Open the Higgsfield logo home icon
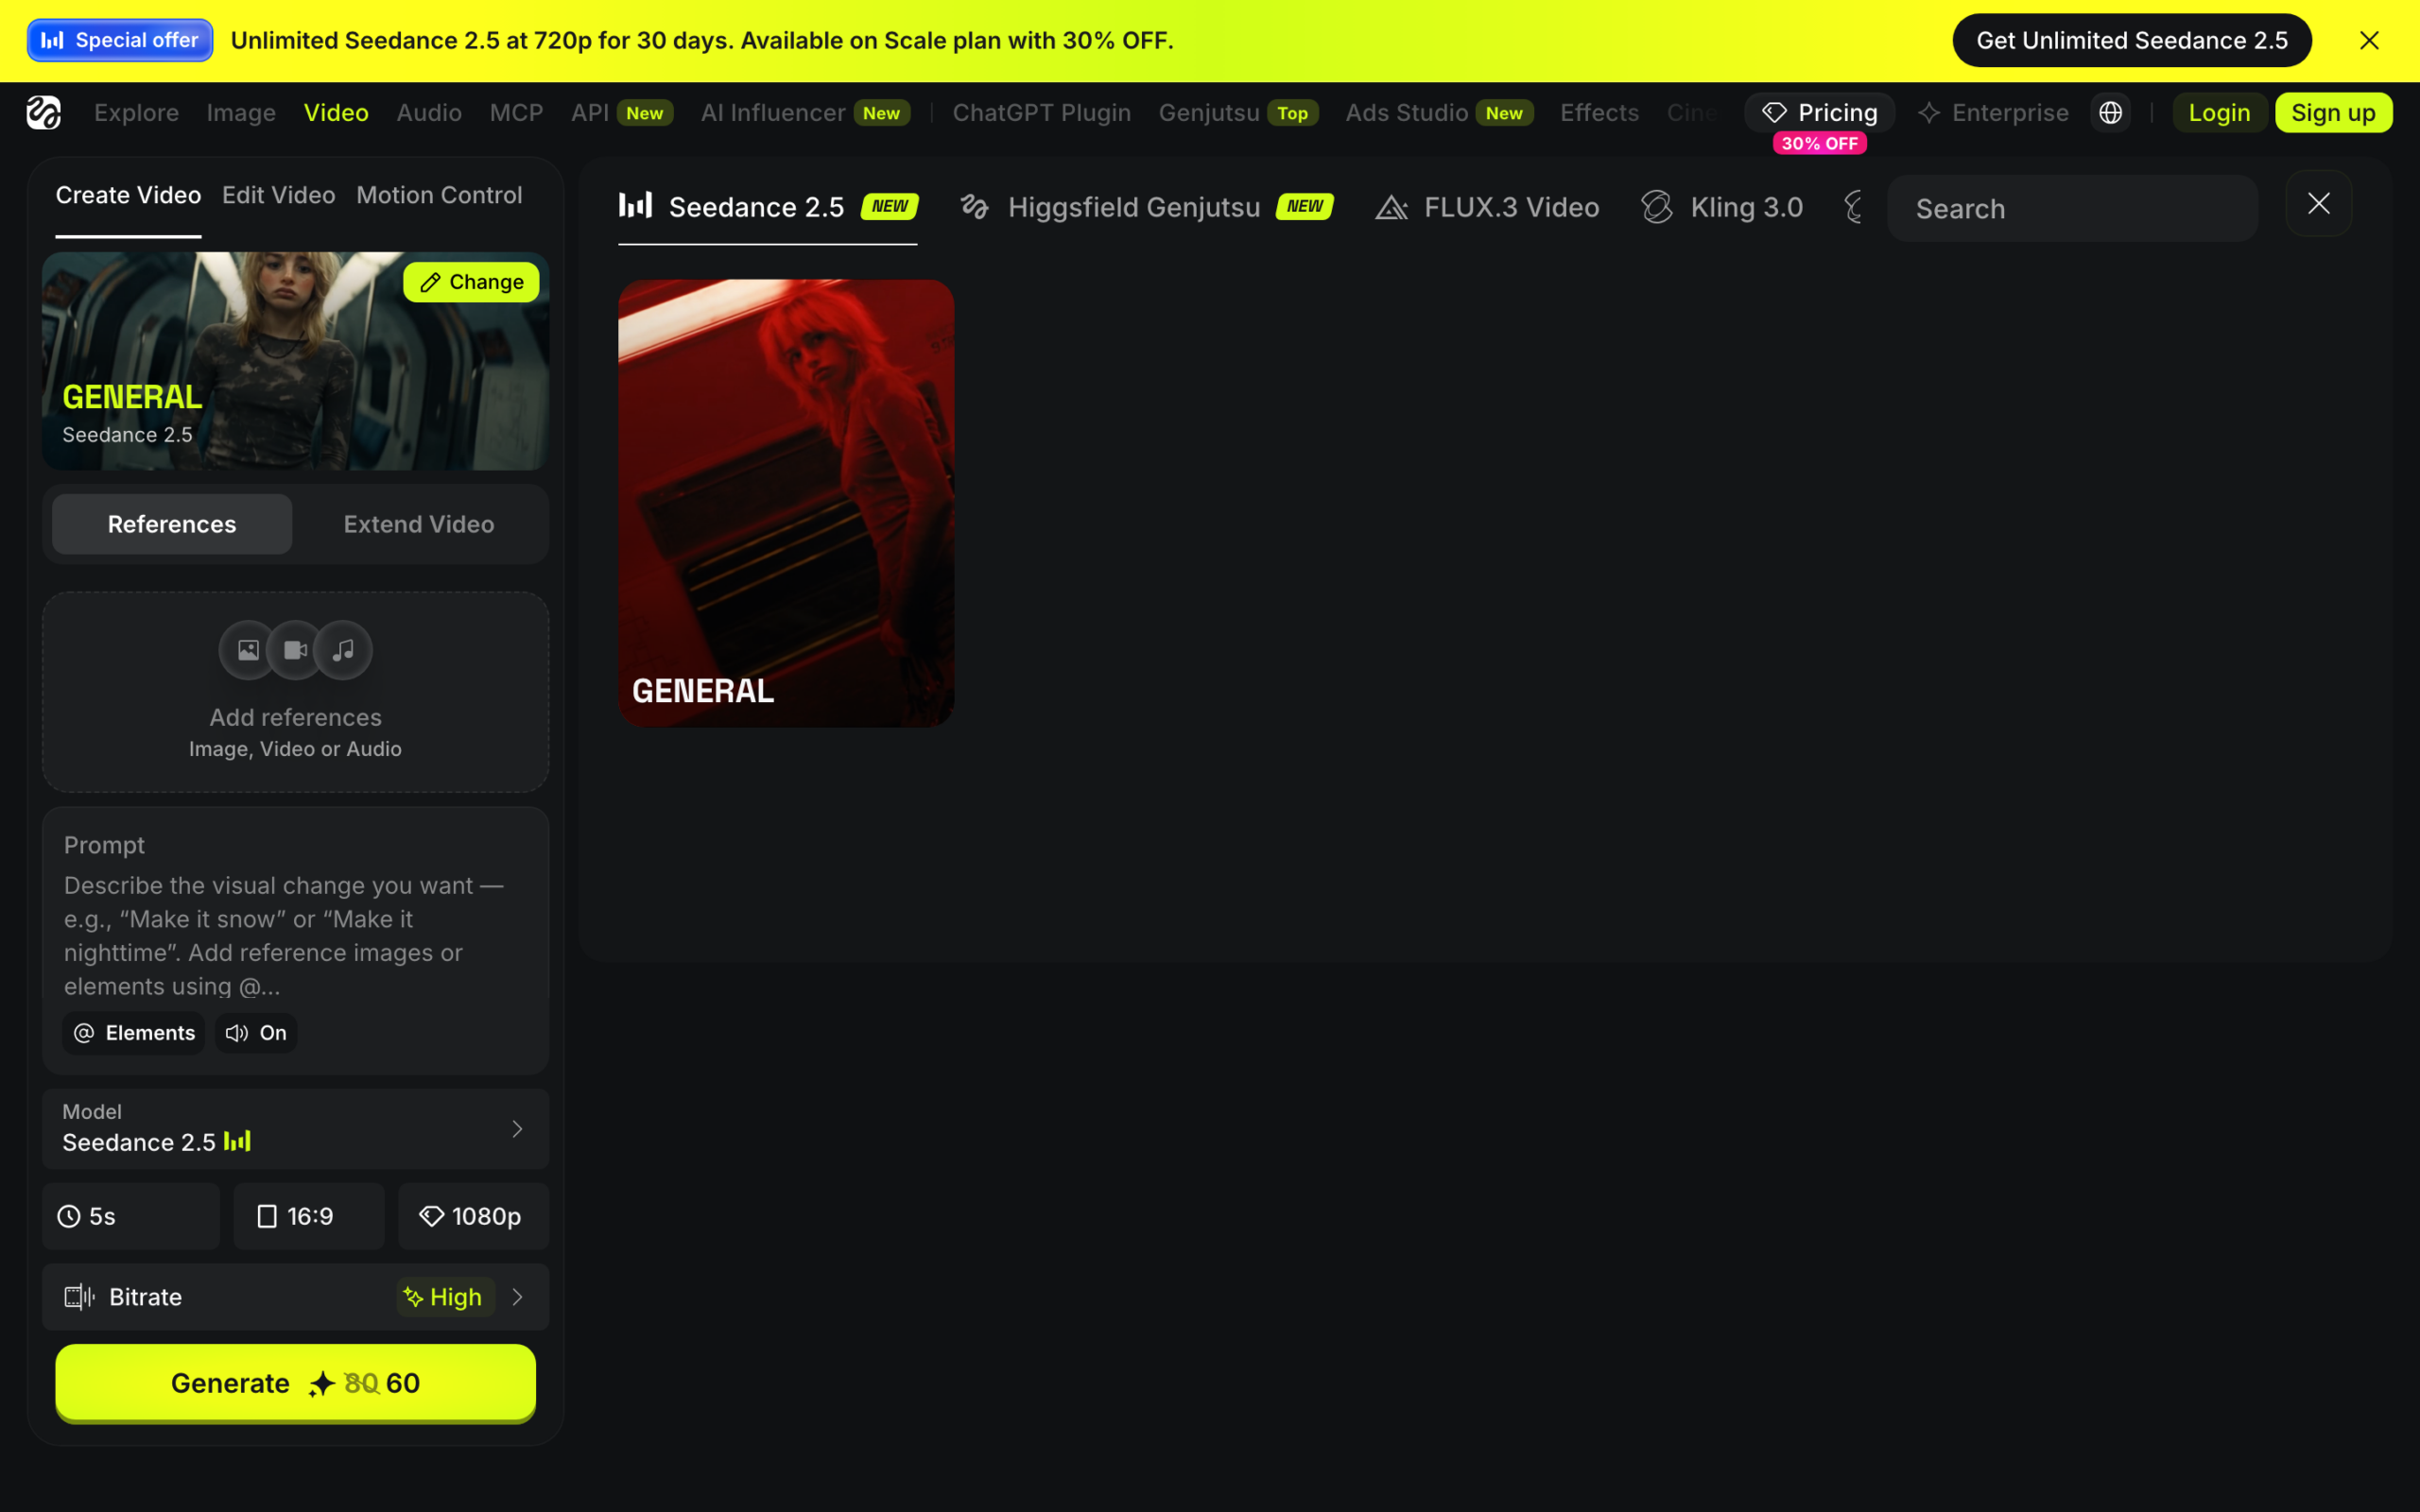The width and height of the screenshot is (2420, 1512). click(44, 113)
